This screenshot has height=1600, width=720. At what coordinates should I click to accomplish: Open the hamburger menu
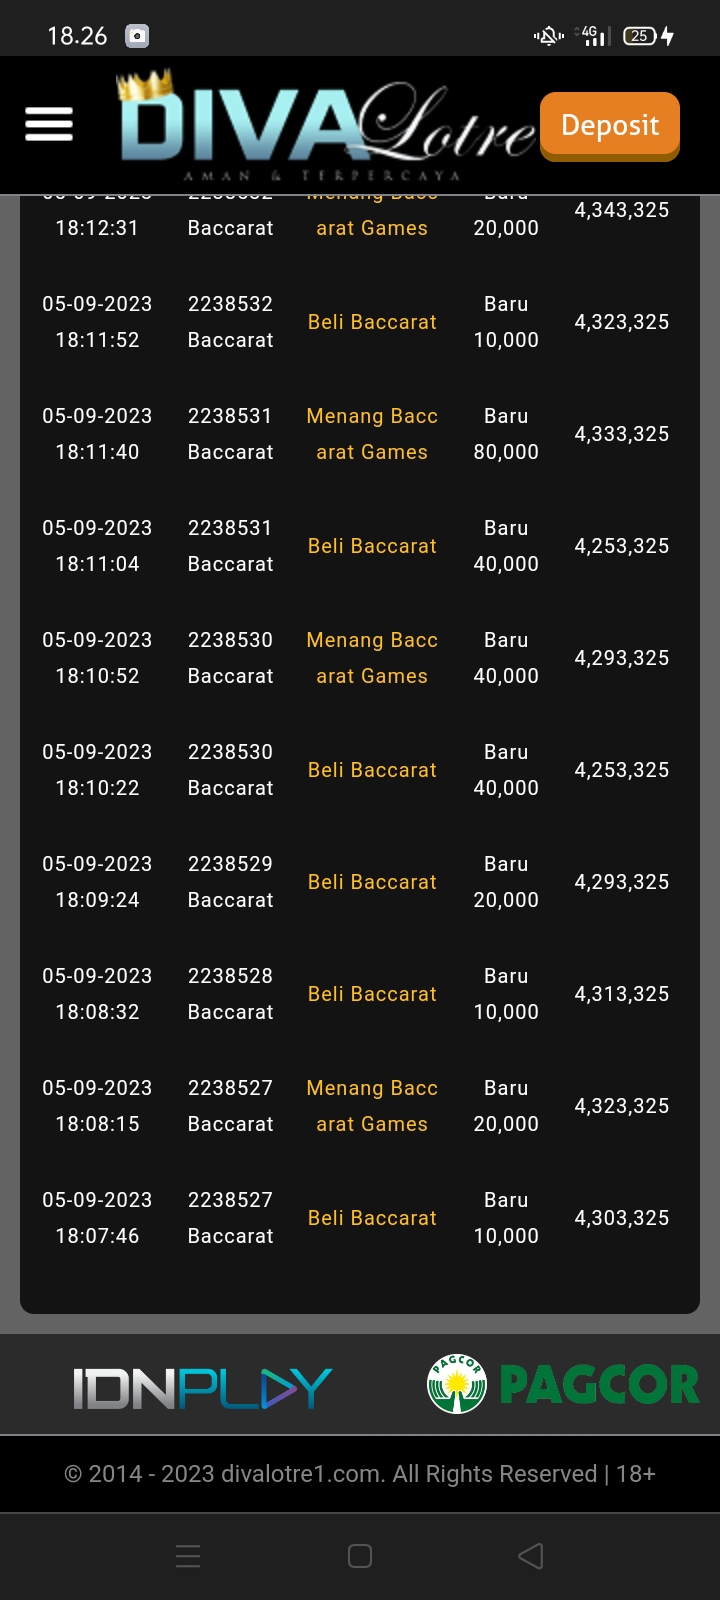[49, 125]
